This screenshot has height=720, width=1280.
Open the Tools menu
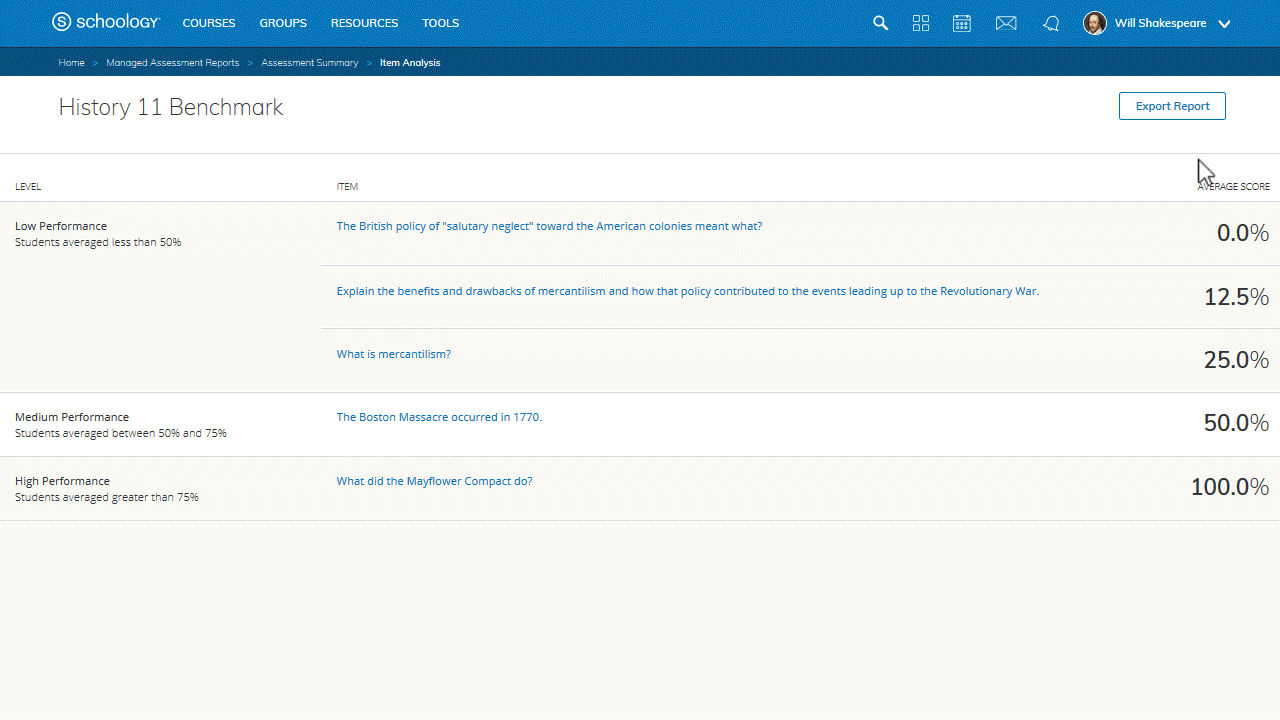click(440, 23)
